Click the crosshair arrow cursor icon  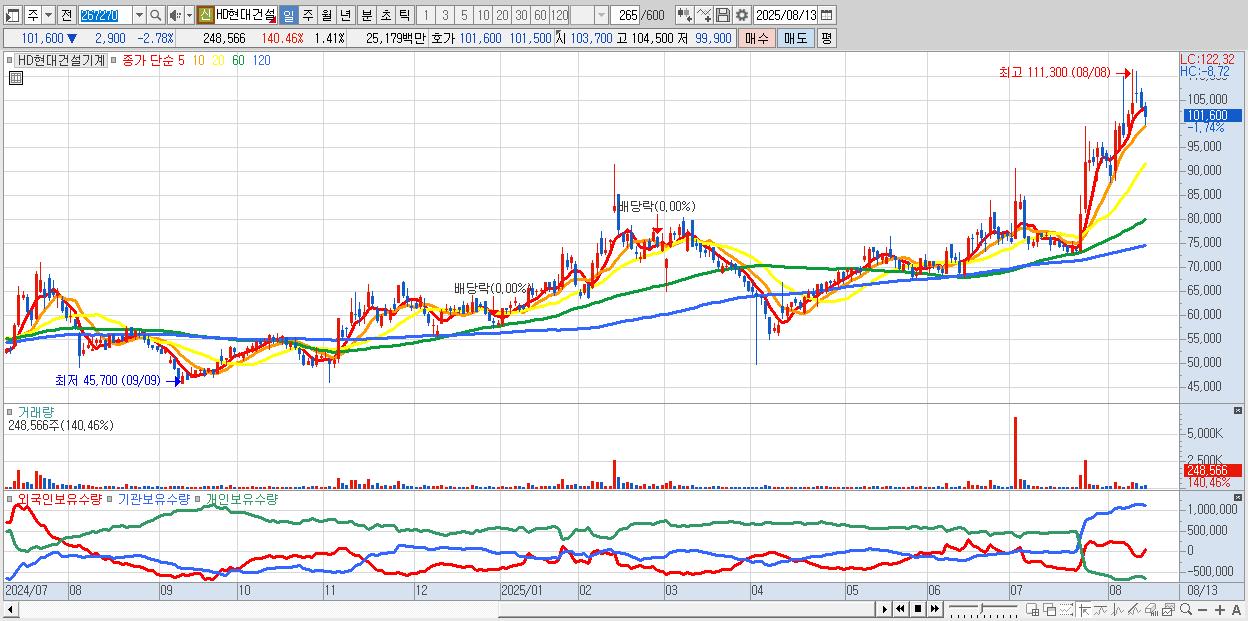click(1083, 610)
